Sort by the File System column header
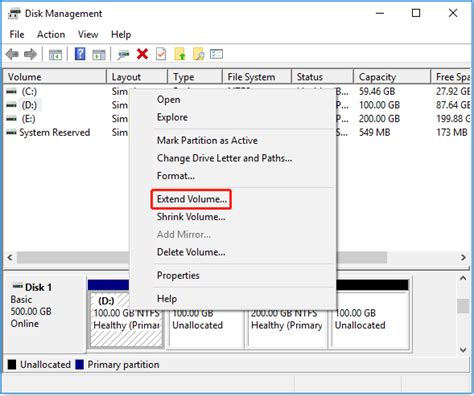The image size is (474, 396). point(257,77)
